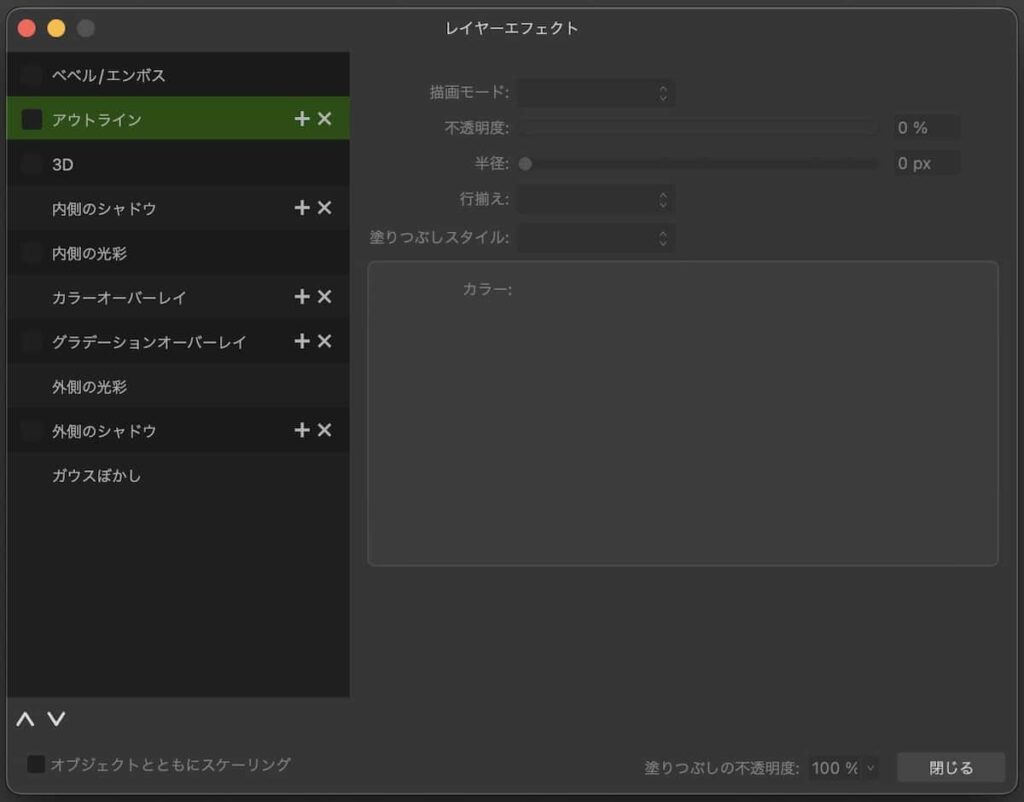Select ガウスぼかし effect row

click(178, 475)
